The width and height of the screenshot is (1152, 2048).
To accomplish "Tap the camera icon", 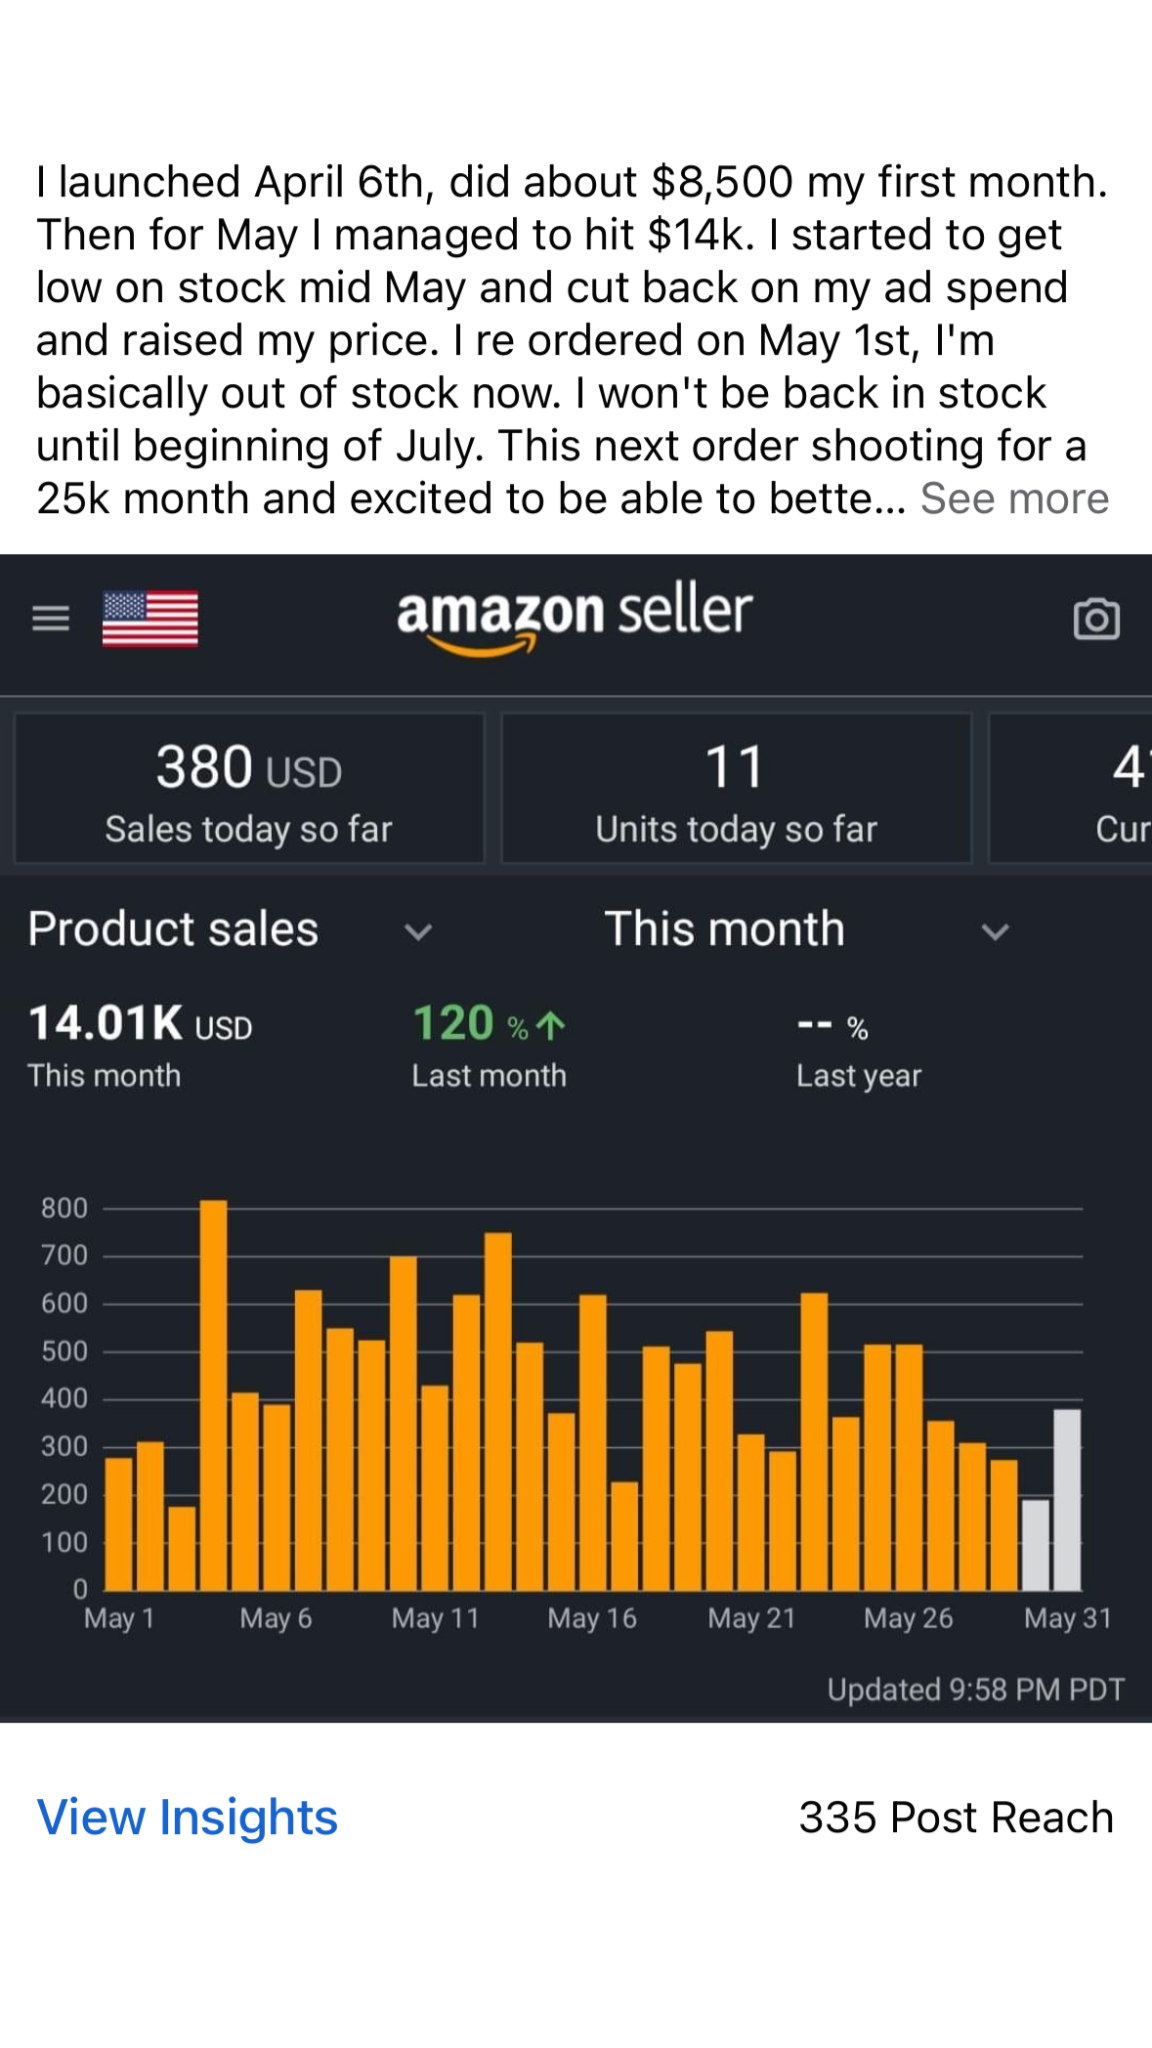I will click(1096, 619).
